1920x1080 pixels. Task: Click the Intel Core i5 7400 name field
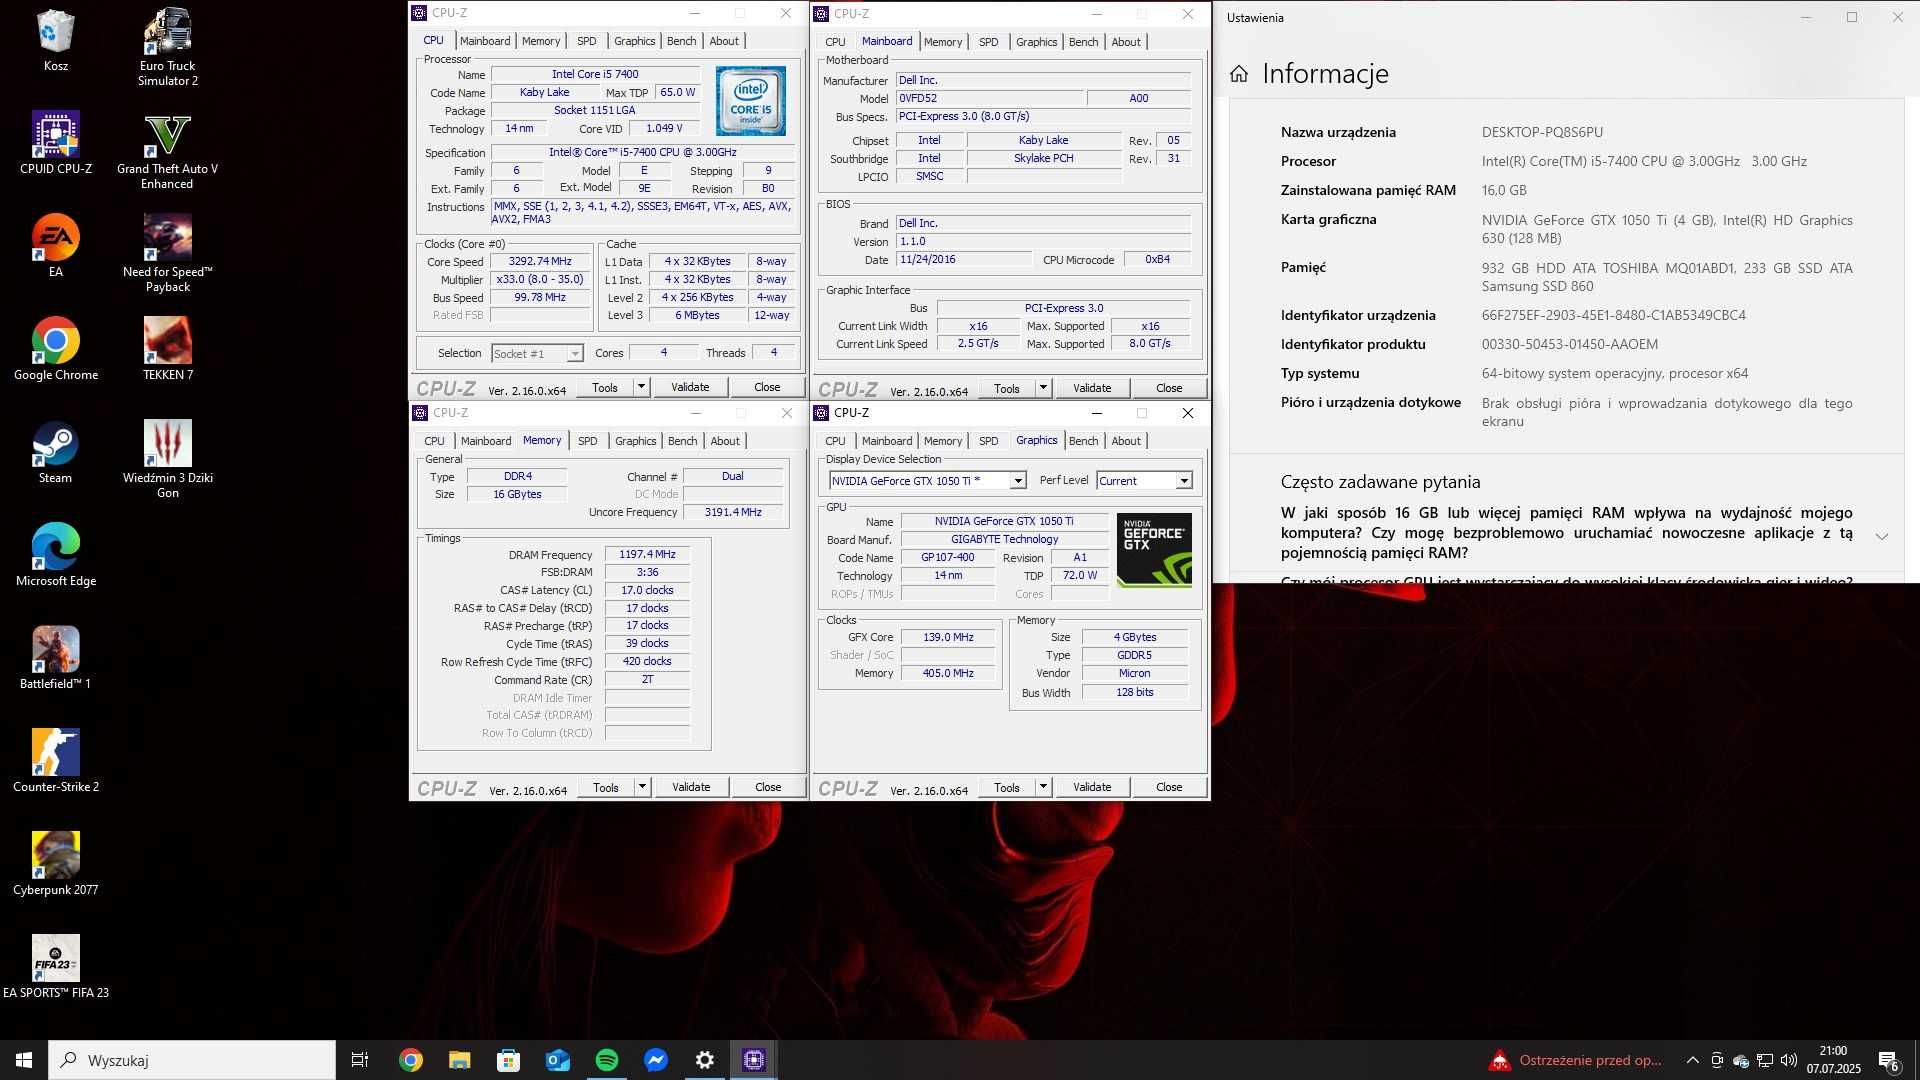point(595,74)
